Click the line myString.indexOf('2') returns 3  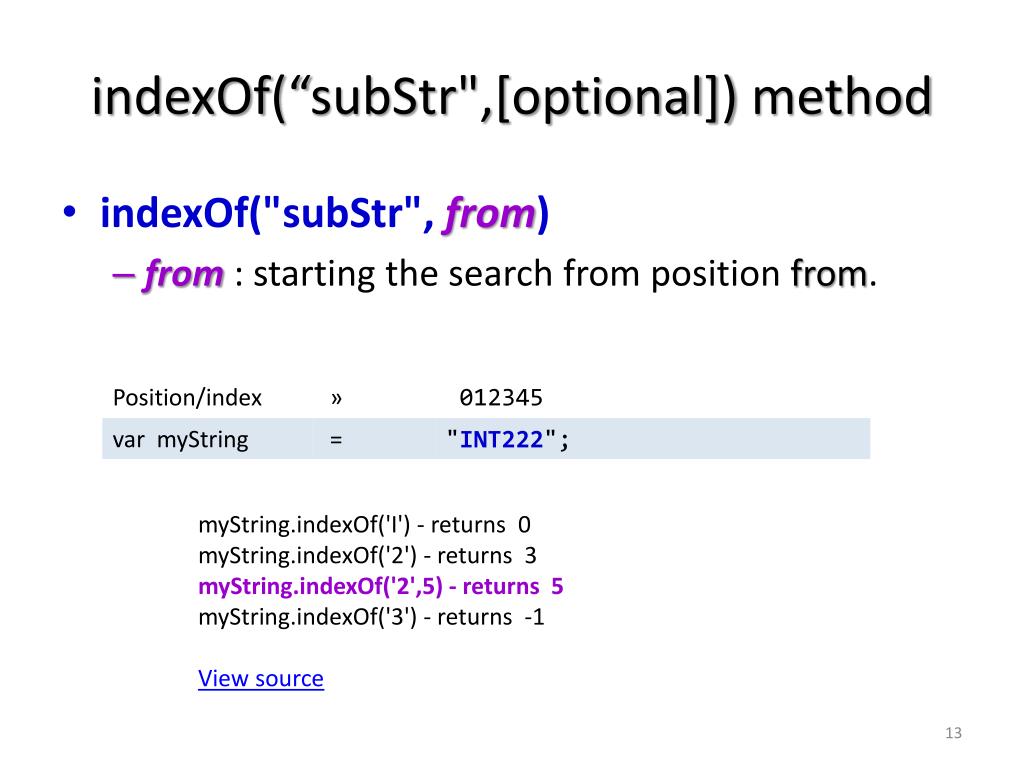point(367,555)
